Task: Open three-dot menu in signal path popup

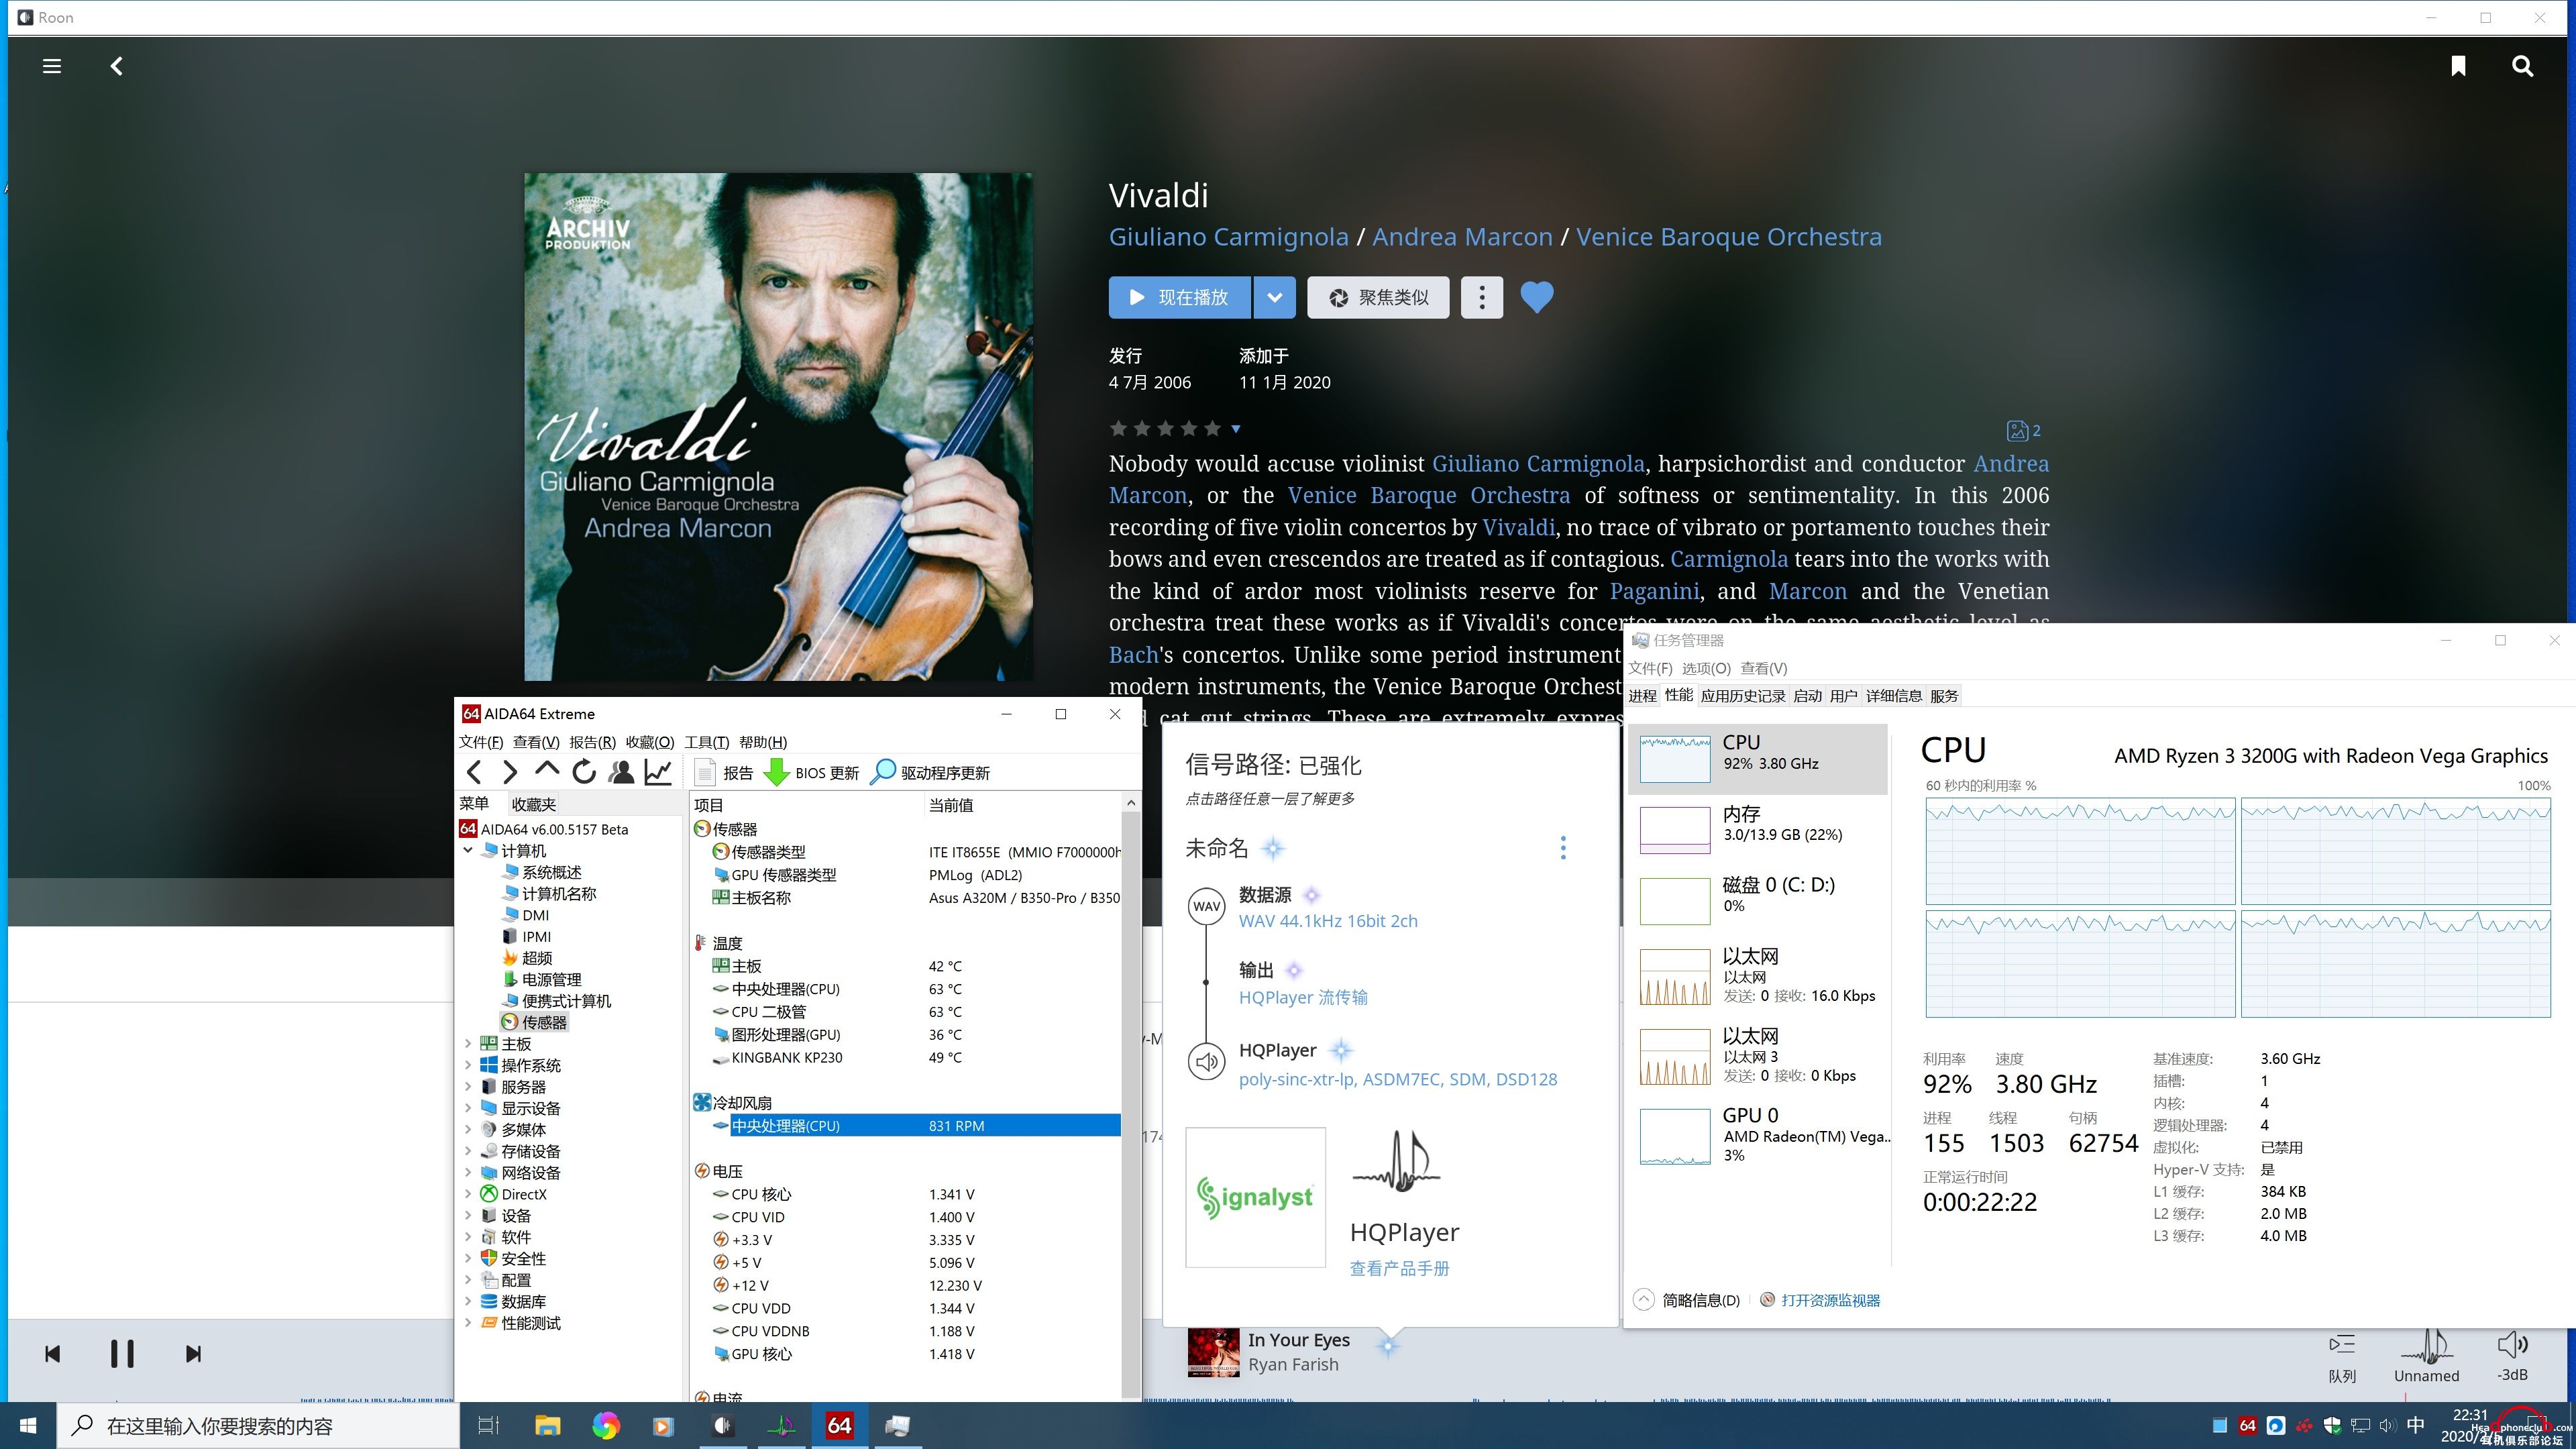Action: click(1563, 848)
